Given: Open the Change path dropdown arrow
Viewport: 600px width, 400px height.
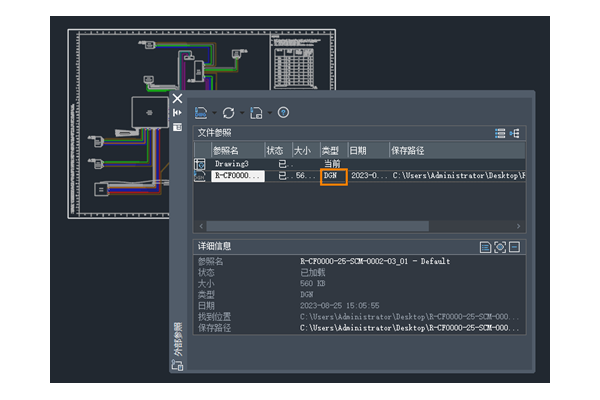Looking at the screenshot, I should (269, 113).
